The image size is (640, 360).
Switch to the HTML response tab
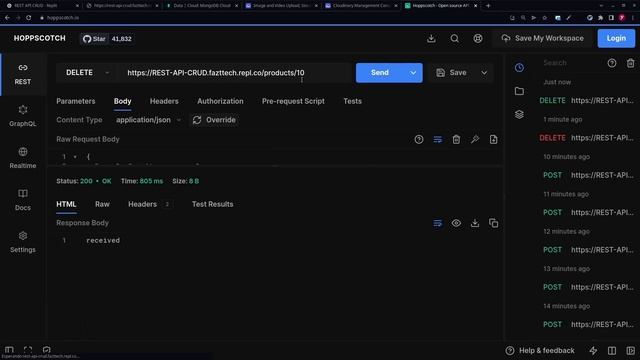66,204
